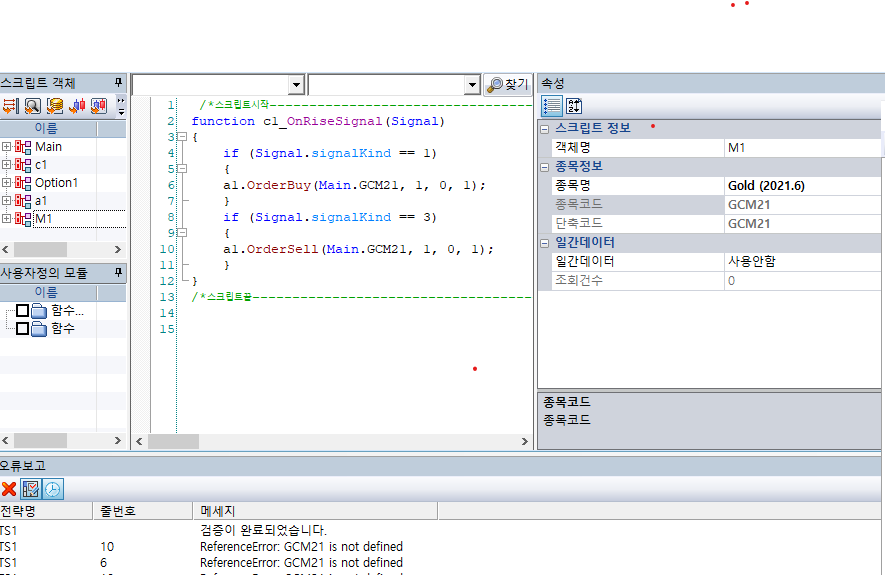Click the gold coins icon in script object toolbar
This screenshot has height=575, width=885.
pyautogui.click(x=55, y=106)
